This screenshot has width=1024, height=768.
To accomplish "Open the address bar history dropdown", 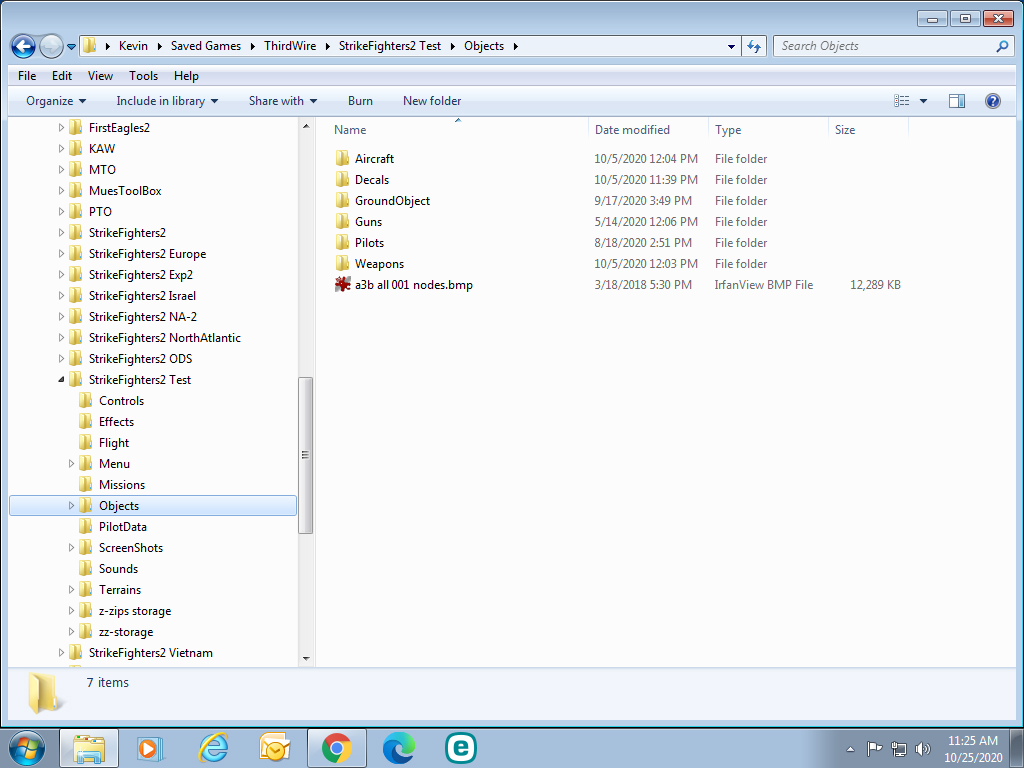I will (731, 46).
